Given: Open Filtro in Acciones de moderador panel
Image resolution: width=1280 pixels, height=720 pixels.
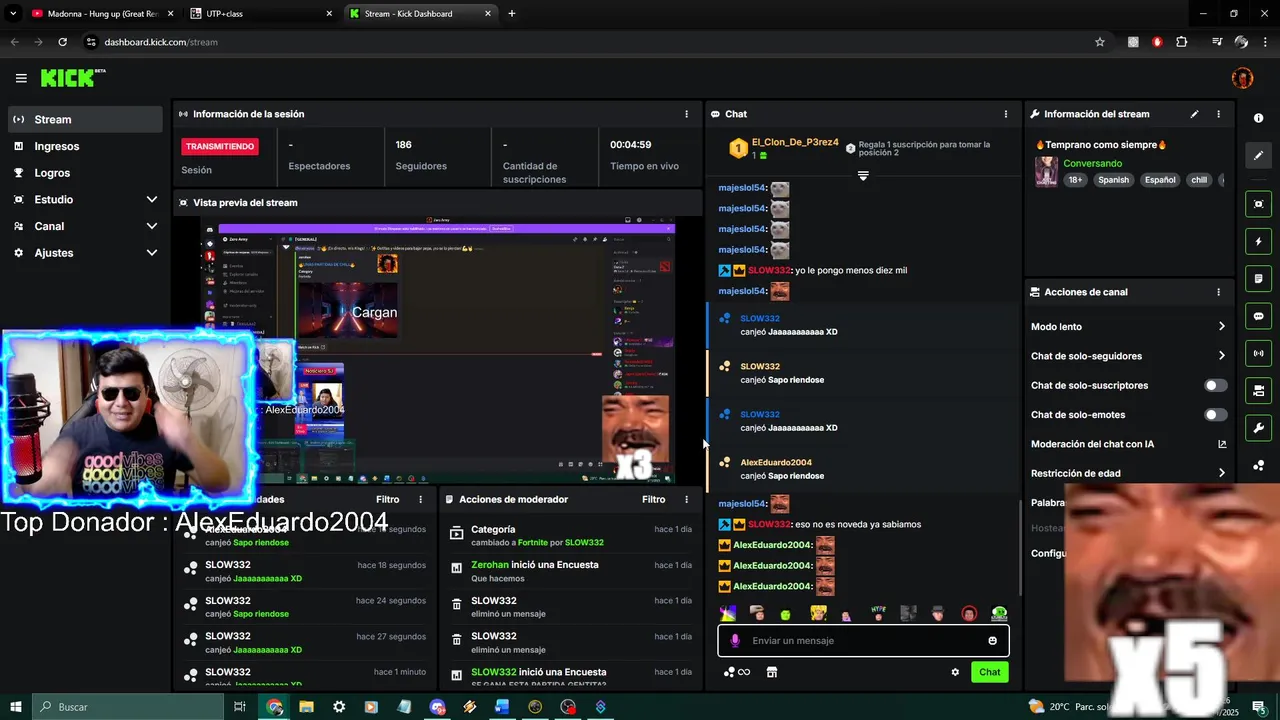Looking at the screenshot, I should [653, 499].
